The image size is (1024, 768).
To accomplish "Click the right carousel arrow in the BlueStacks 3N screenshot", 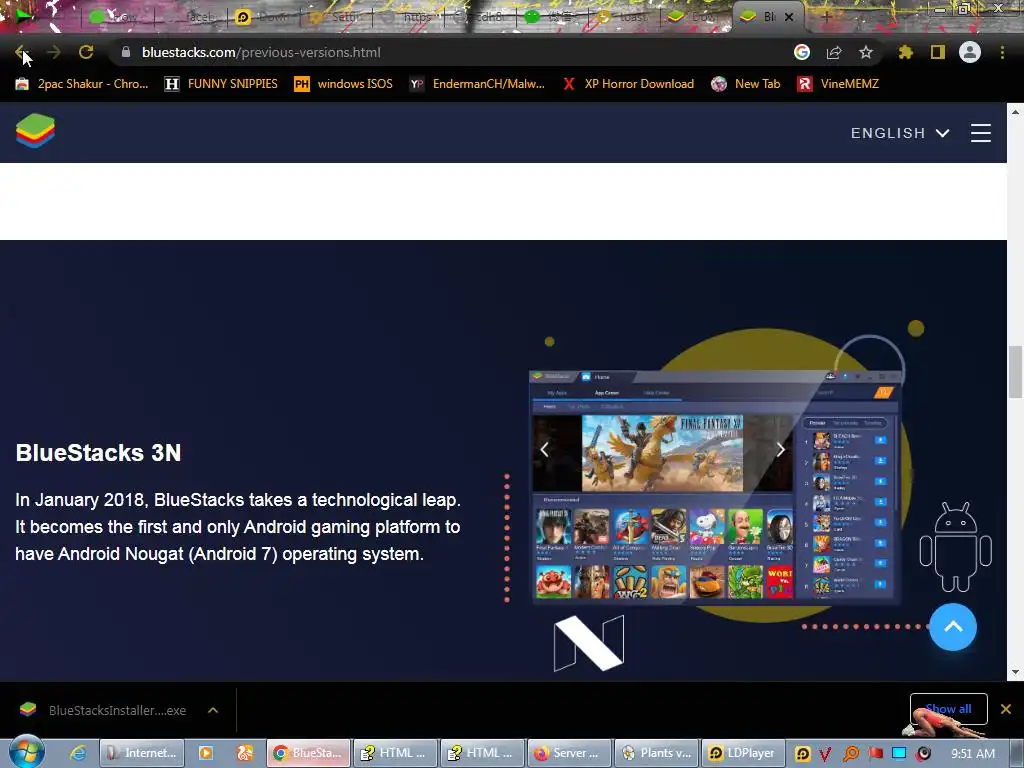I will [x=780, y=449].
